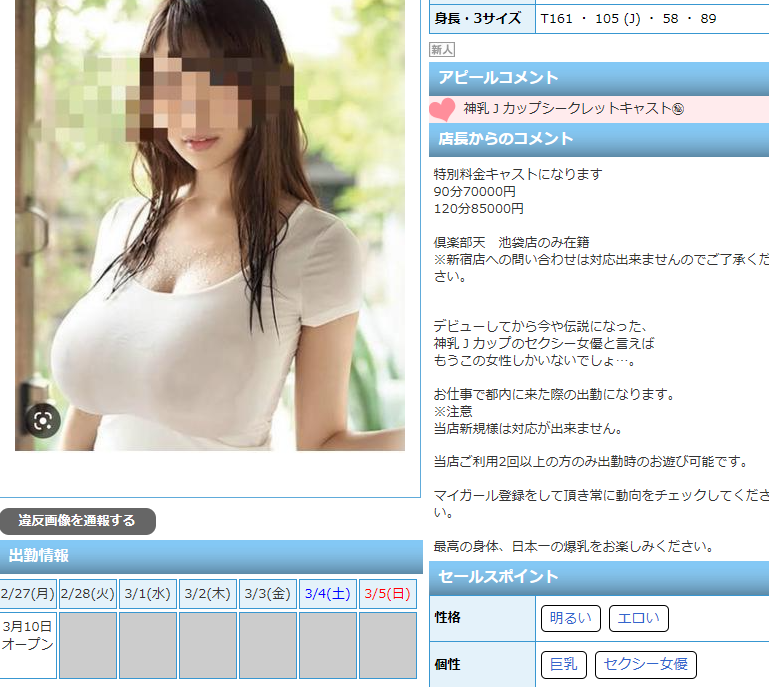The width and height of the screenshot is (769, 687).
Task: Click the visual search lens icon on photo
Action: coord(42,421)
